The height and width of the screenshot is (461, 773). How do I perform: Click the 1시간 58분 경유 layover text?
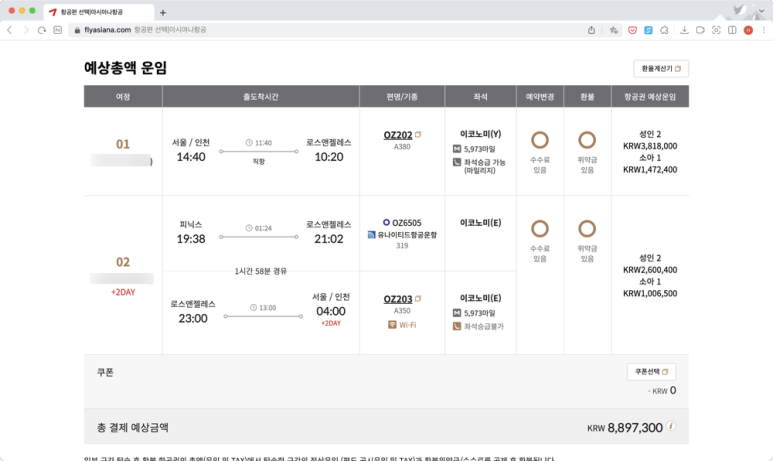click(x=260, y=271)
